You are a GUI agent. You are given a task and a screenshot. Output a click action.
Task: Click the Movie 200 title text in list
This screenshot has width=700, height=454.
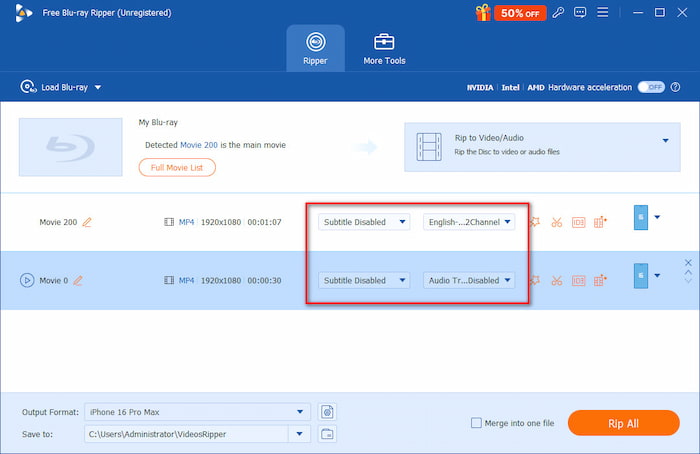58,222
